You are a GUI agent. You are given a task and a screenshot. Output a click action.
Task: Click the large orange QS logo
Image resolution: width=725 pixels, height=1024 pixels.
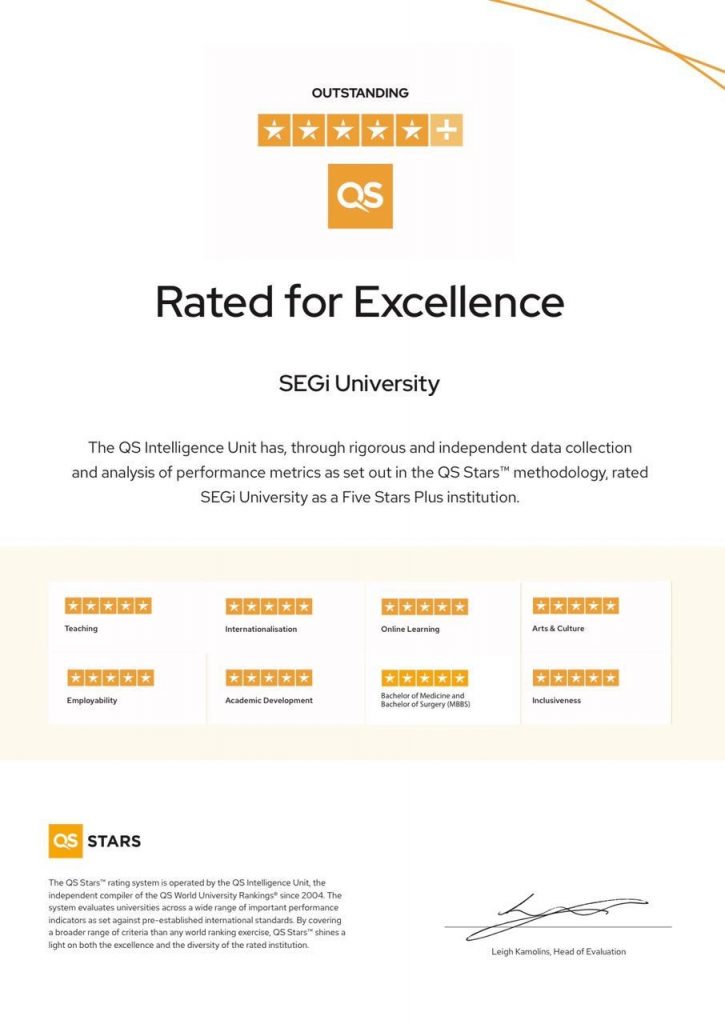pos(360,196)
